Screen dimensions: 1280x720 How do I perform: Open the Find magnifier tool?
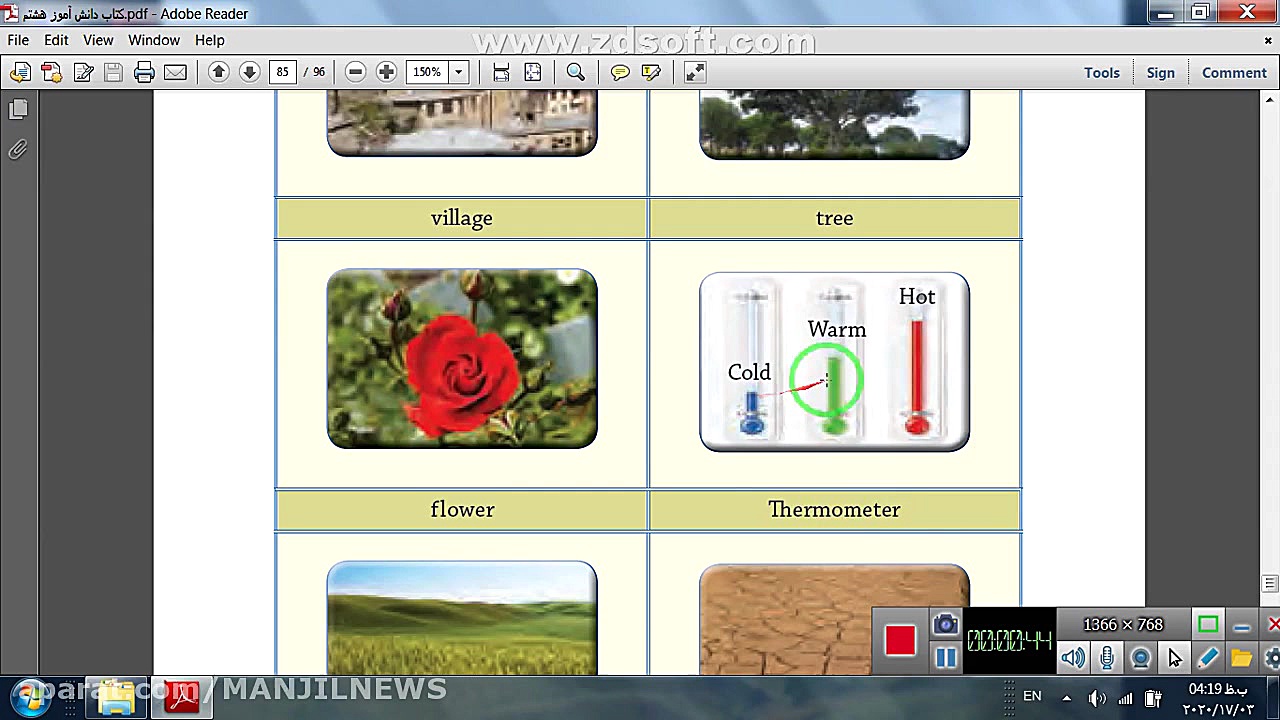[x=576, y=72]
